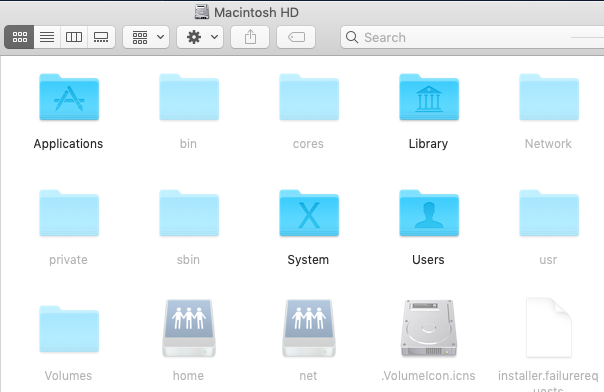Click the sbin folder name label

[x=188, y=260]
